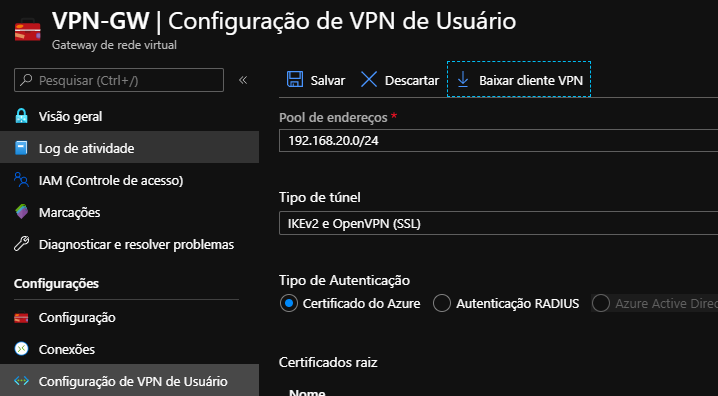
Task: Open Configuração under Configurações
Action: 130,317
